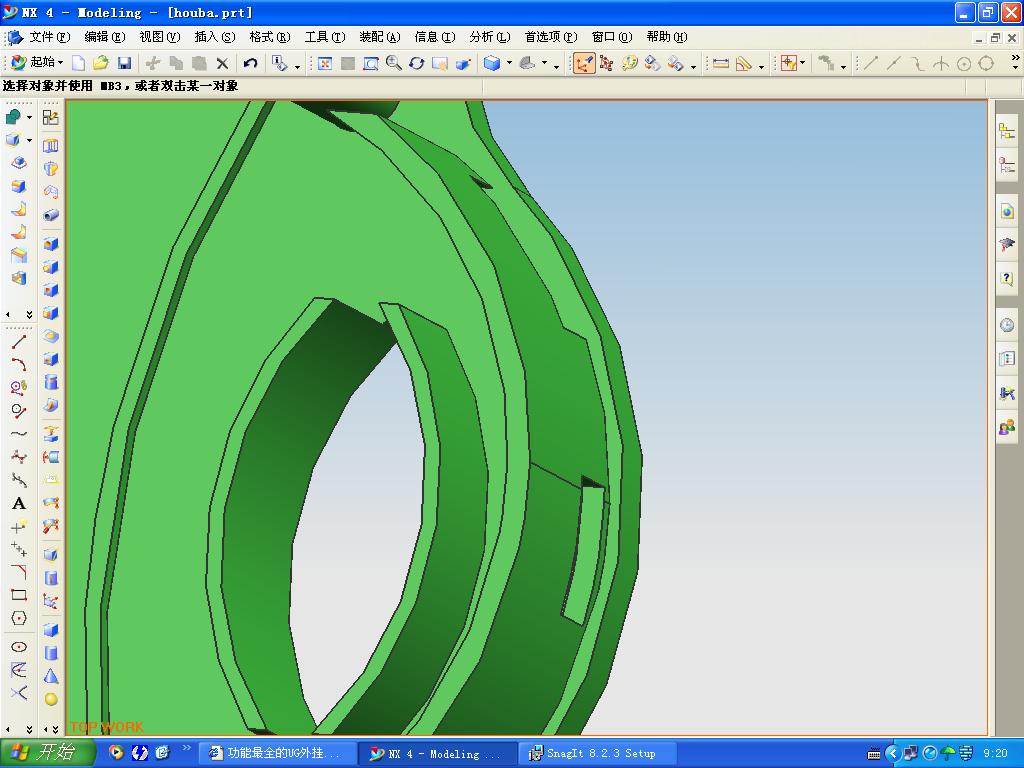The height and width of the screenshot is (768, 1024).
Task: Open the help question mark panel on right
Action: [x=1007, y=278]
